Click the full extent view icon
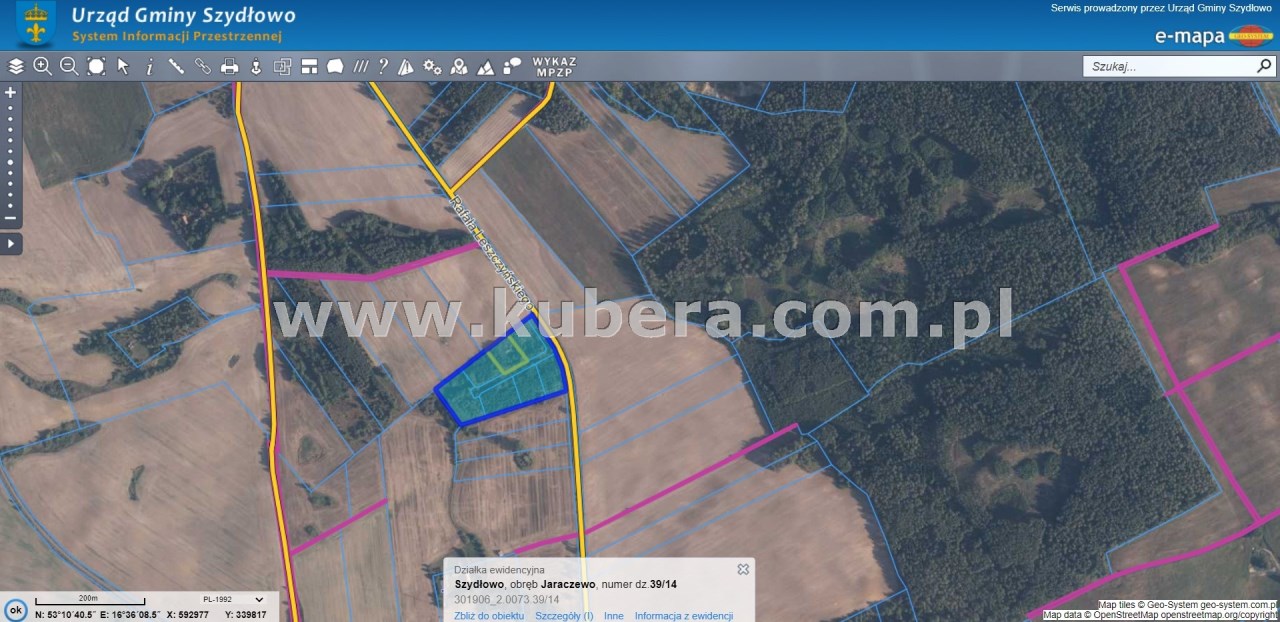This screenshot has width=1280, height=622. click(96, 67)
